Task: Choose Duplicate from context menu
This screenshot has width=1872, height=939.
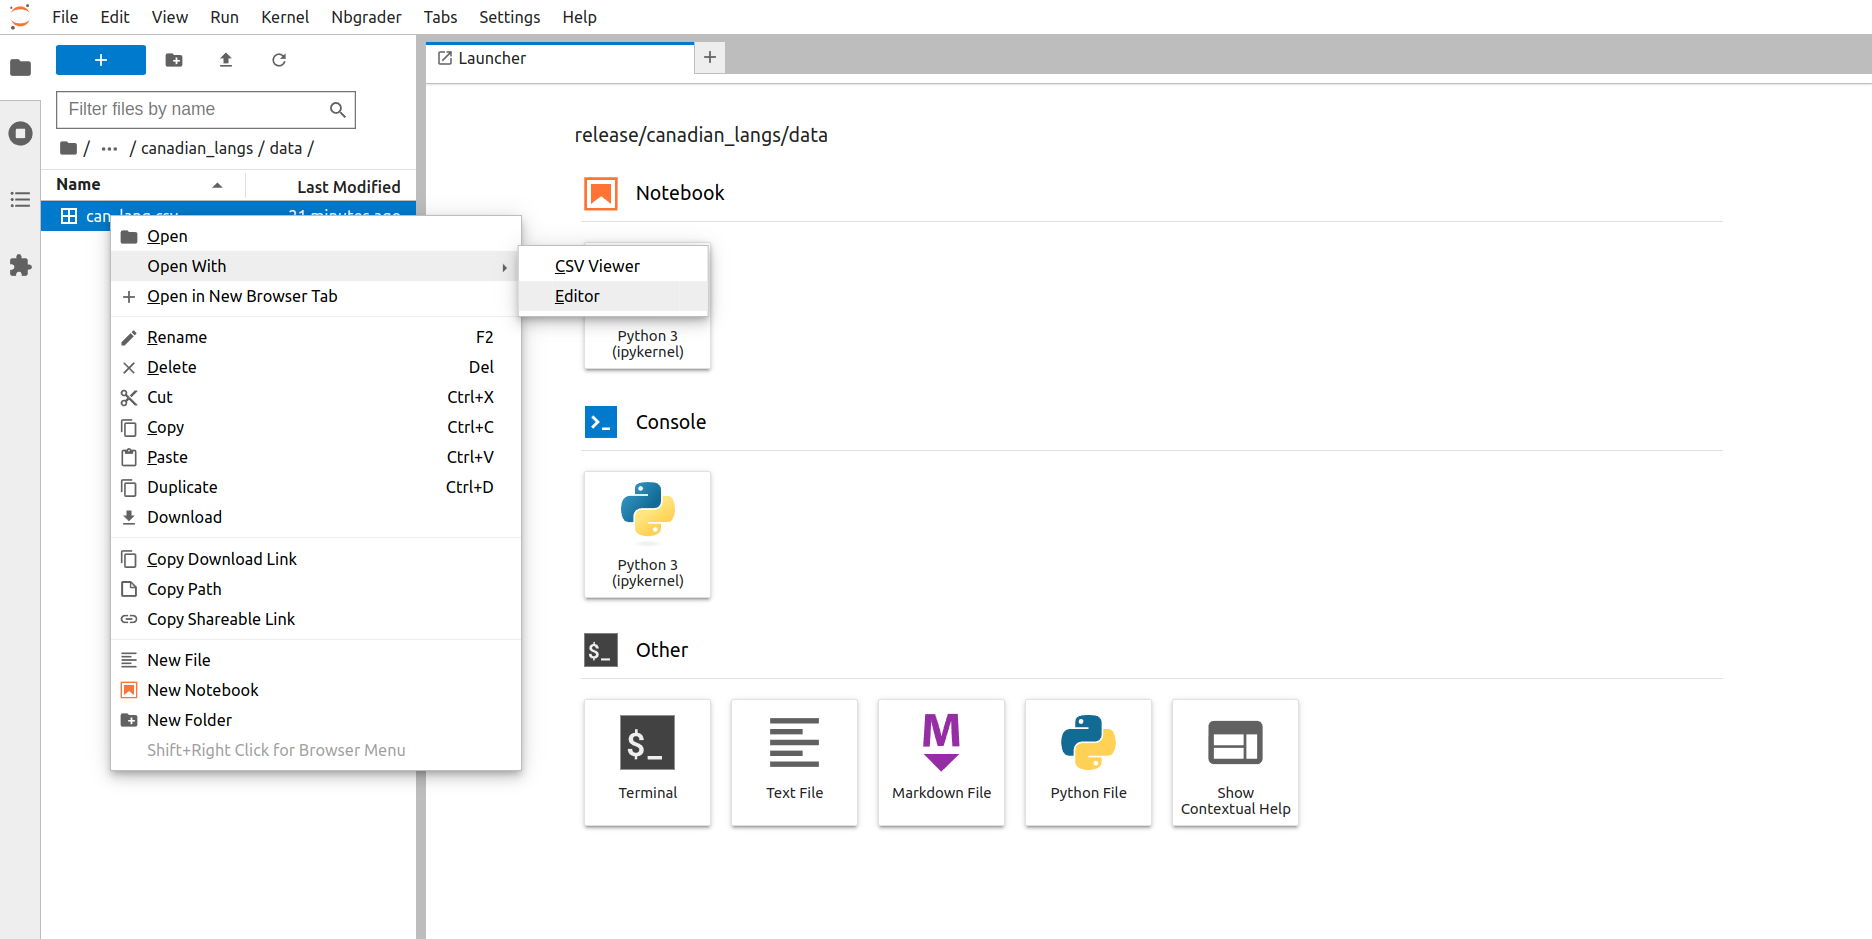Action: (316, 487)
